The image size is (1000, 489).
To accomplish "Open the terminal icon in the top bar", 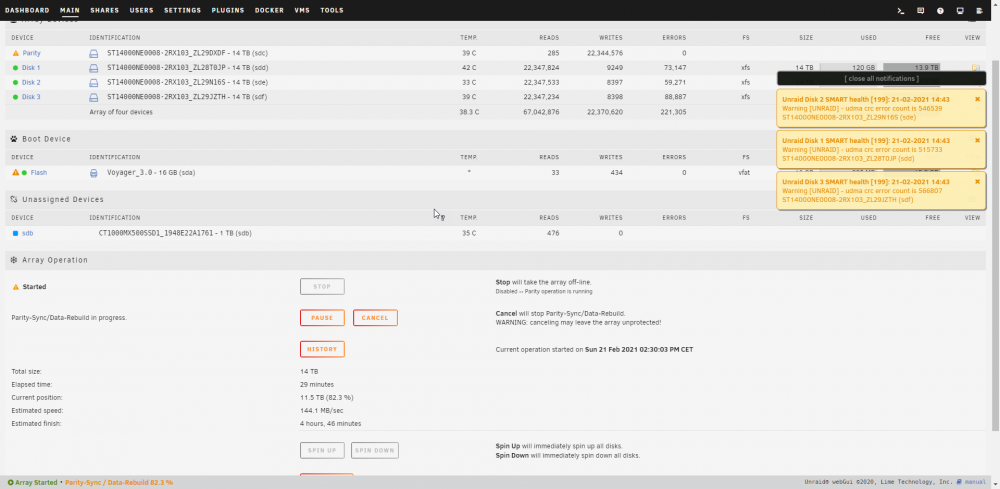I will (x=901, y=11).
